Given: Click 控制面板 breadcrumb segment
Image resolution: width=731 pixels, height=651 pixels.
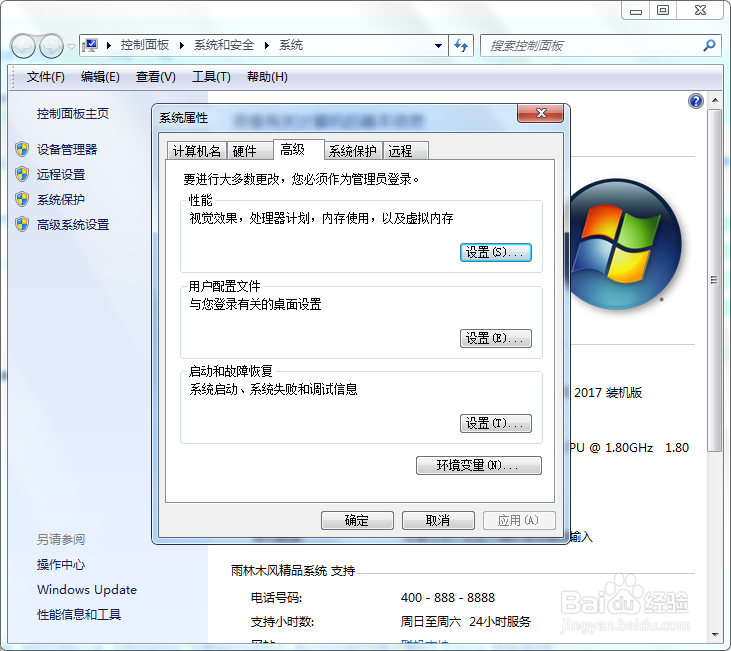Looking at the screenshot, I should [145, 45].
